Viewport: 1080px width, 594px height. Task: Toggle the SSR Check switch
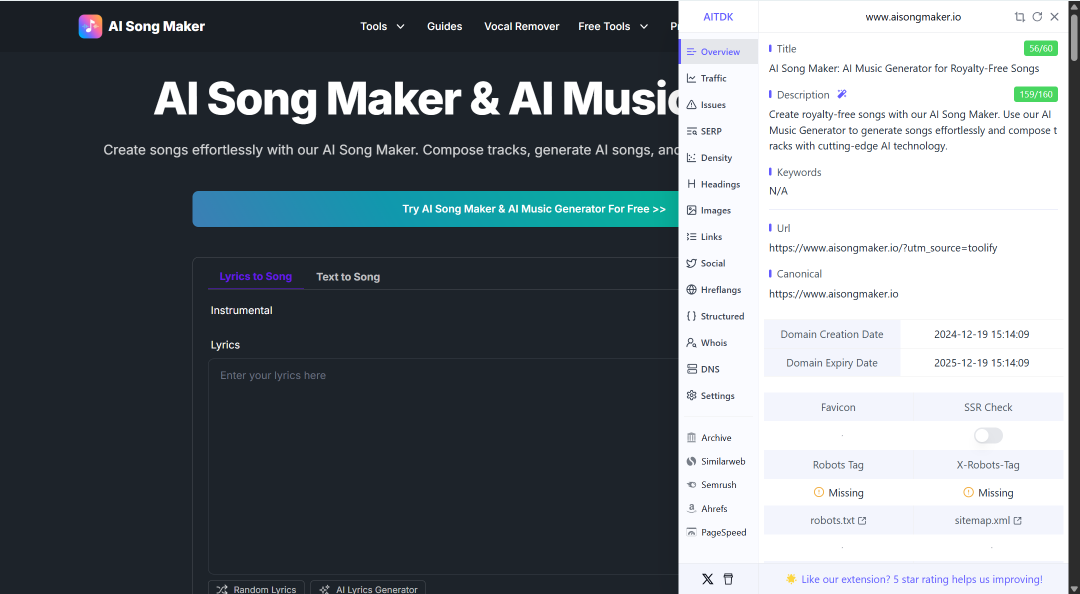point(988,436)
